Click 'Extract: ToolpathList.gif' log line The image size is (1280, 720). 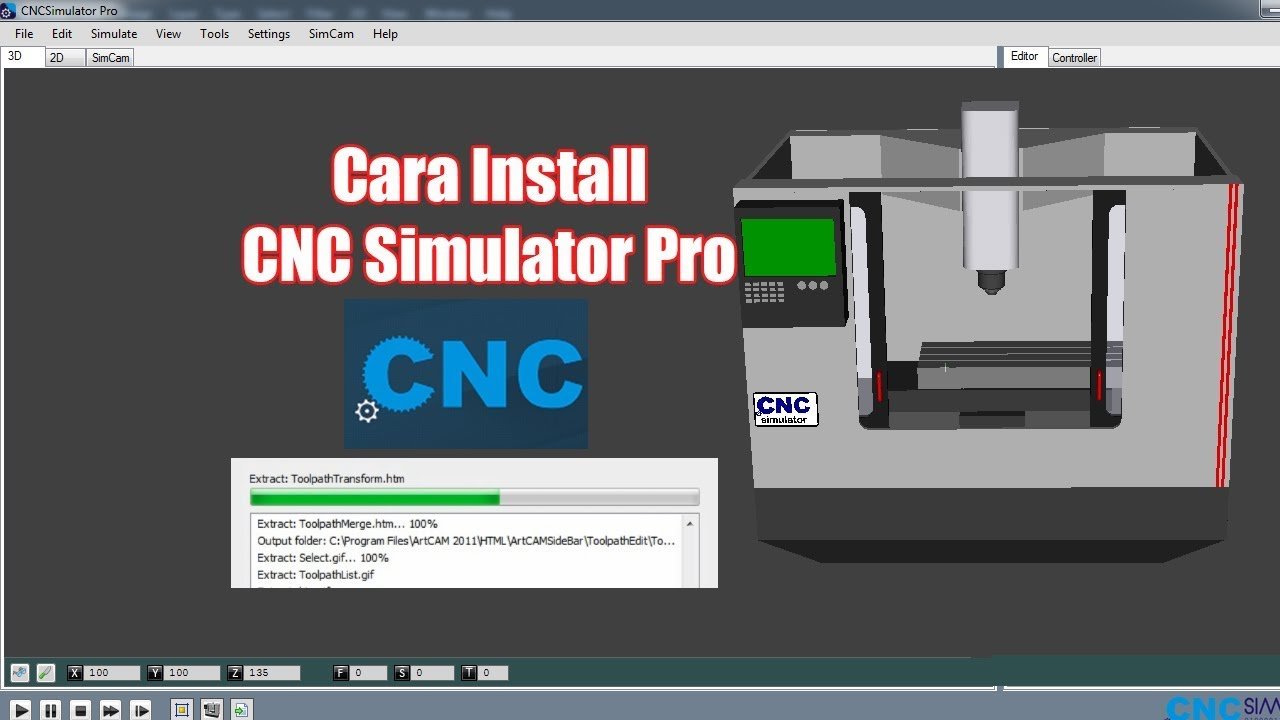(x=315, y=575)
